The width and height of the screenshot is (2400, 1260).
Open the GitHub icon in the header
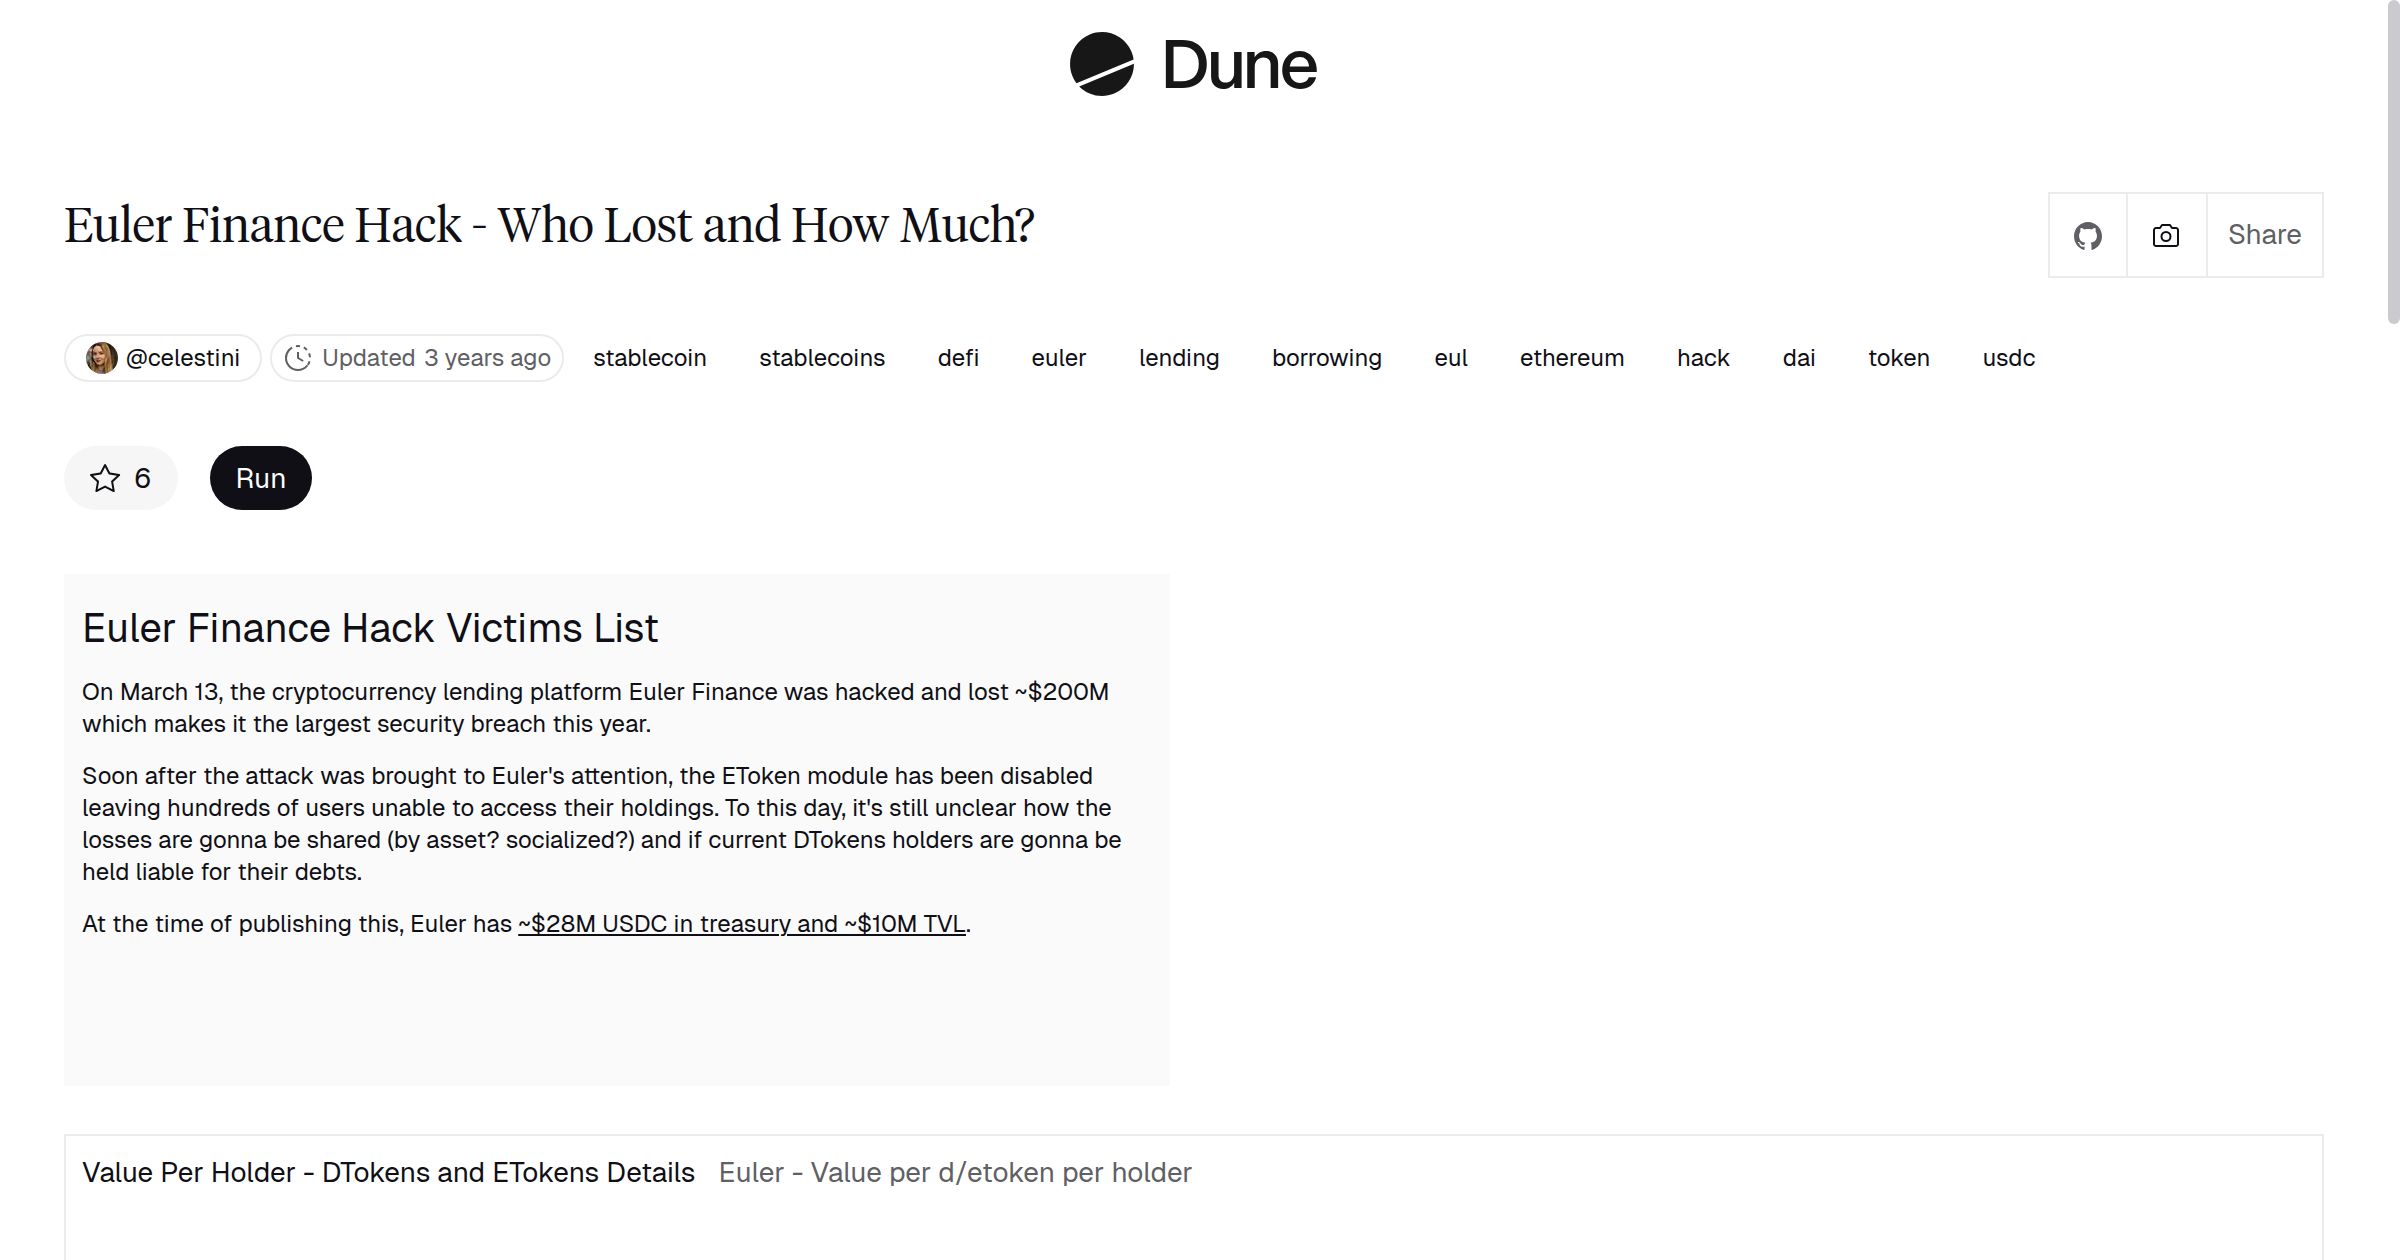[2087, 235]
